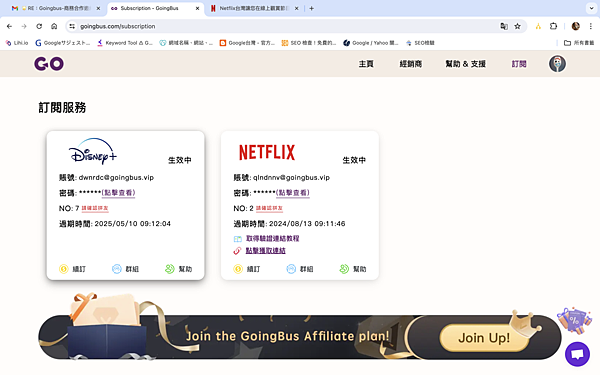Click the Join Up! button

(484, 338)
